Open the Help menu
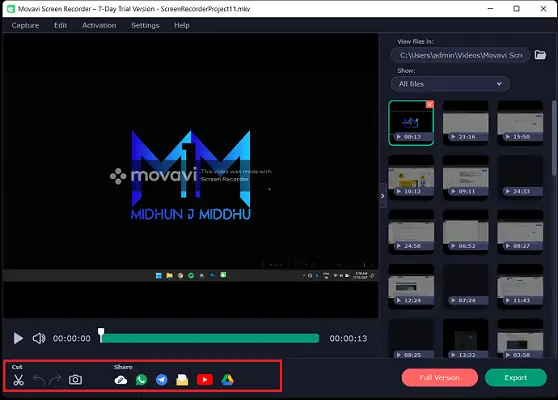The width and height of the screenshot is (558, 400). tap(181, 25)
